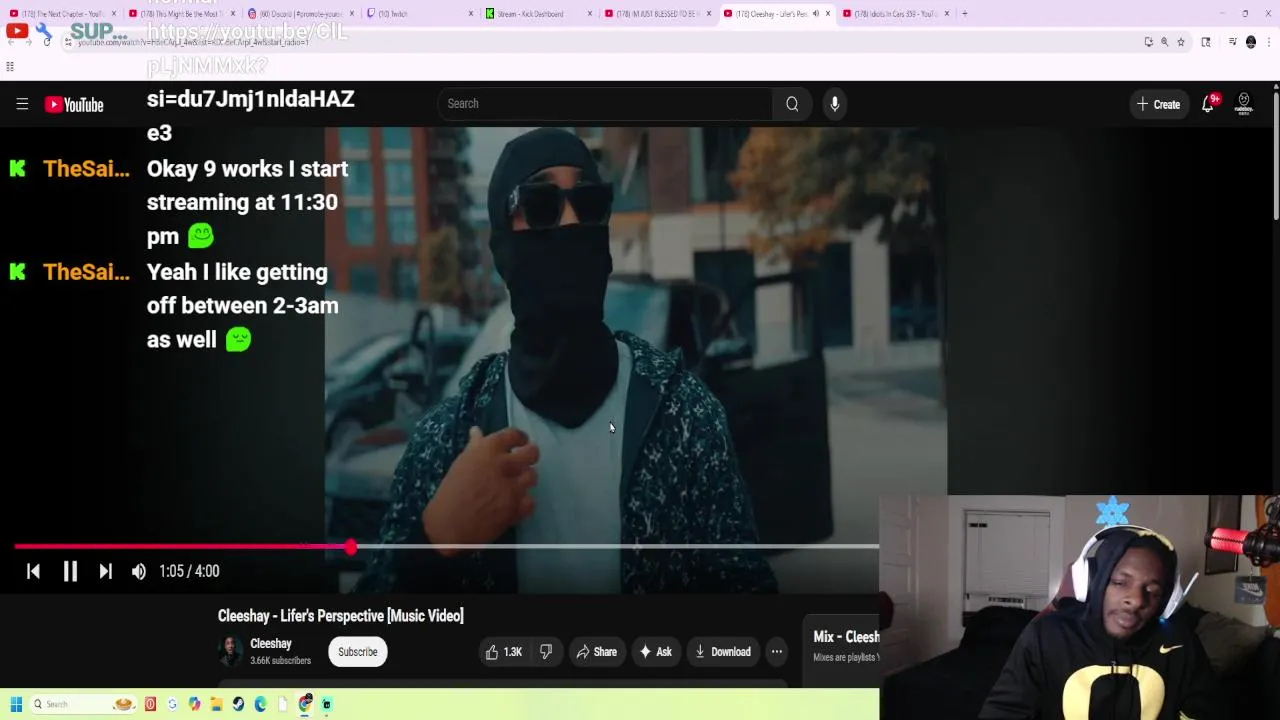Open YouTube notifications bell
The width and height of the screenshot is (1280, 720).
[x=1208, y=104]
